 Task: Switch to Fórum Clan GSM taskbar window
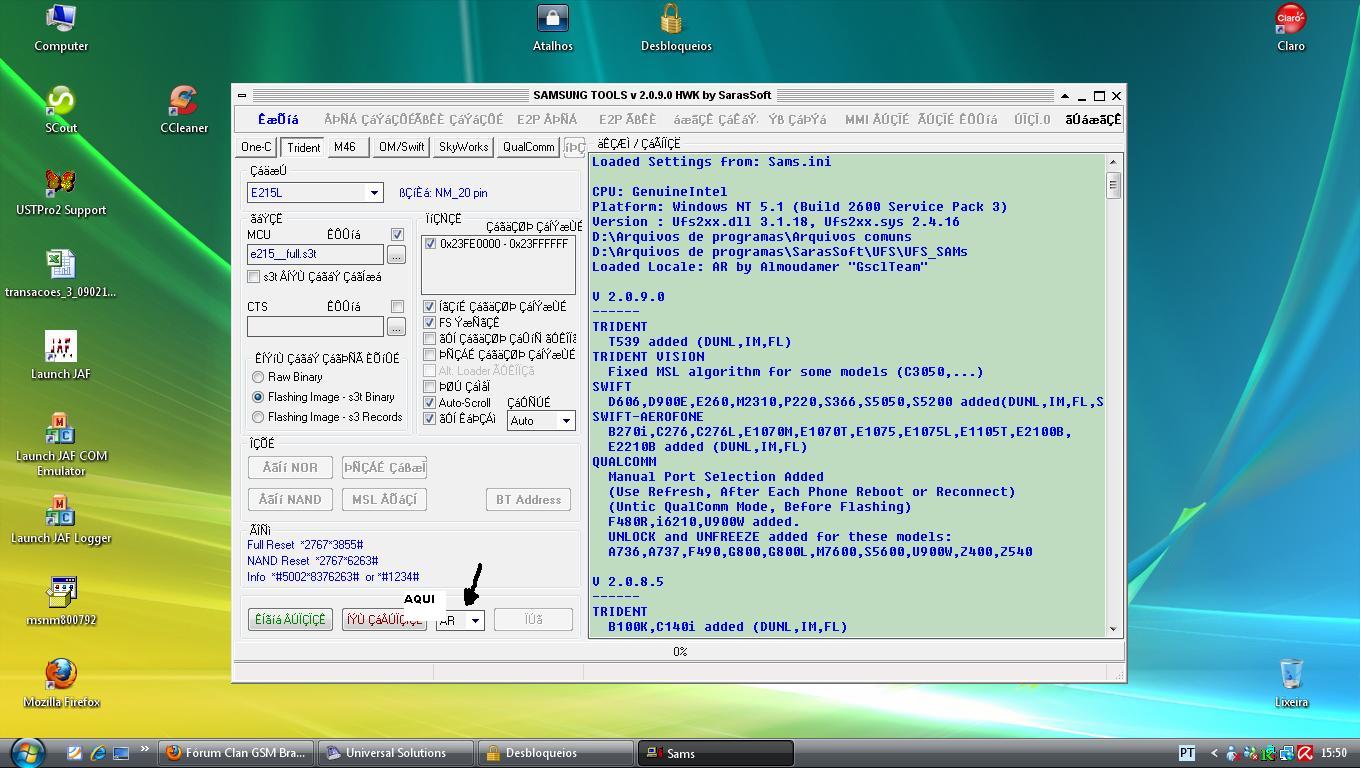237,753
